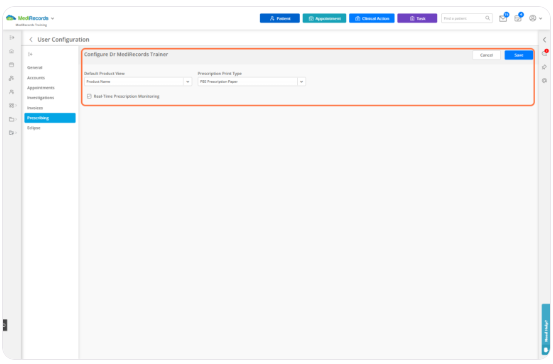The width and height of the screenshot is (553, 364).
Task: Open the calendar icon in the left sidebar
Action: pyautogui.click(x=12, y=65)
